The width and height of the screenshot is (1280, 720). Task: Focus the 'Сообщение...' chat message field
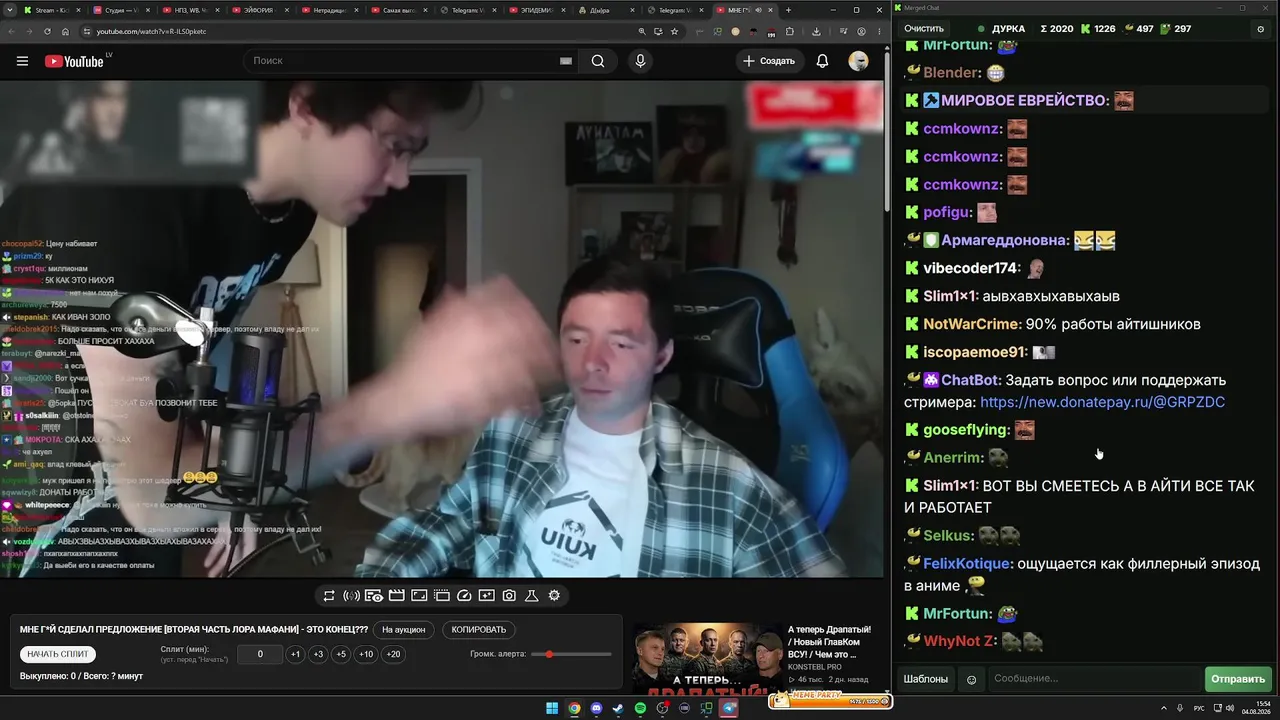pyautogui.click(x=1094, y=679)
